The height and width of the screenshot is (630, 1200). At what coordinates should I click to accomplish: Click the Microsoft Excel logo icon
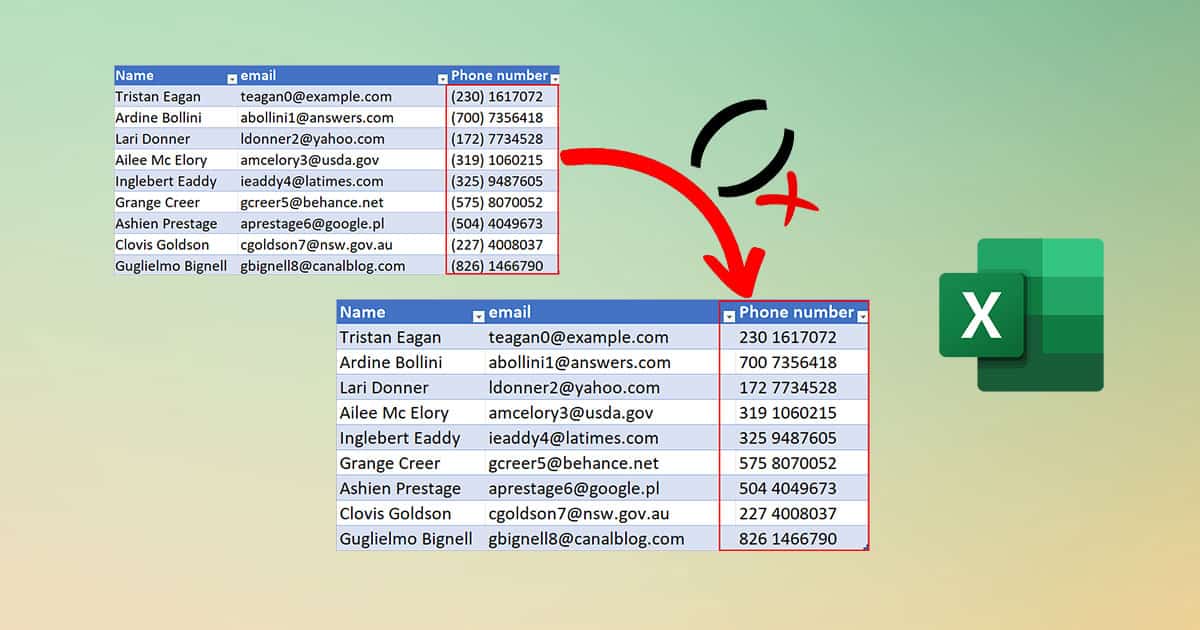(x=1021, y=314)
